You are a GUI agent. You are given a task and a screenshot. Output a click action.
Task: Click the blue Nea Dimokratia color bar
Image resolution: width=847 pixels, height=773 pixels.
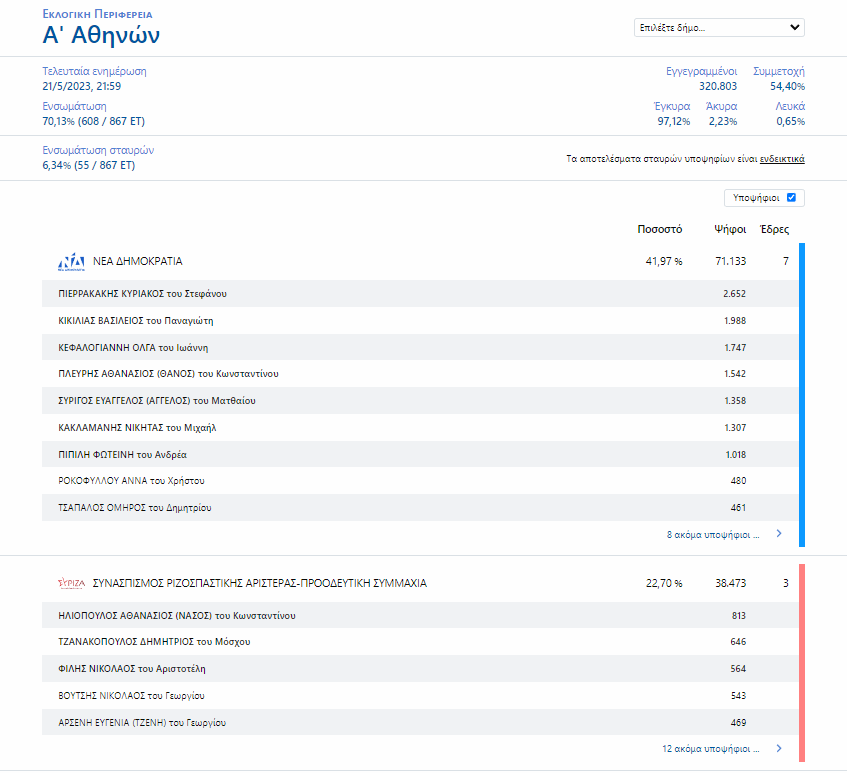[x=802, y=395]
